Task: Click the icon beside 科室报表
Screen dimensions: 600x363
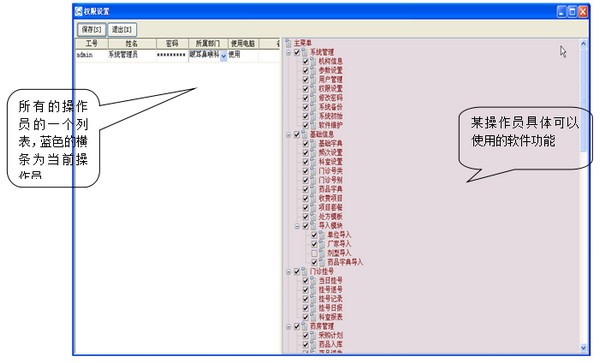Action: [313, 317]
